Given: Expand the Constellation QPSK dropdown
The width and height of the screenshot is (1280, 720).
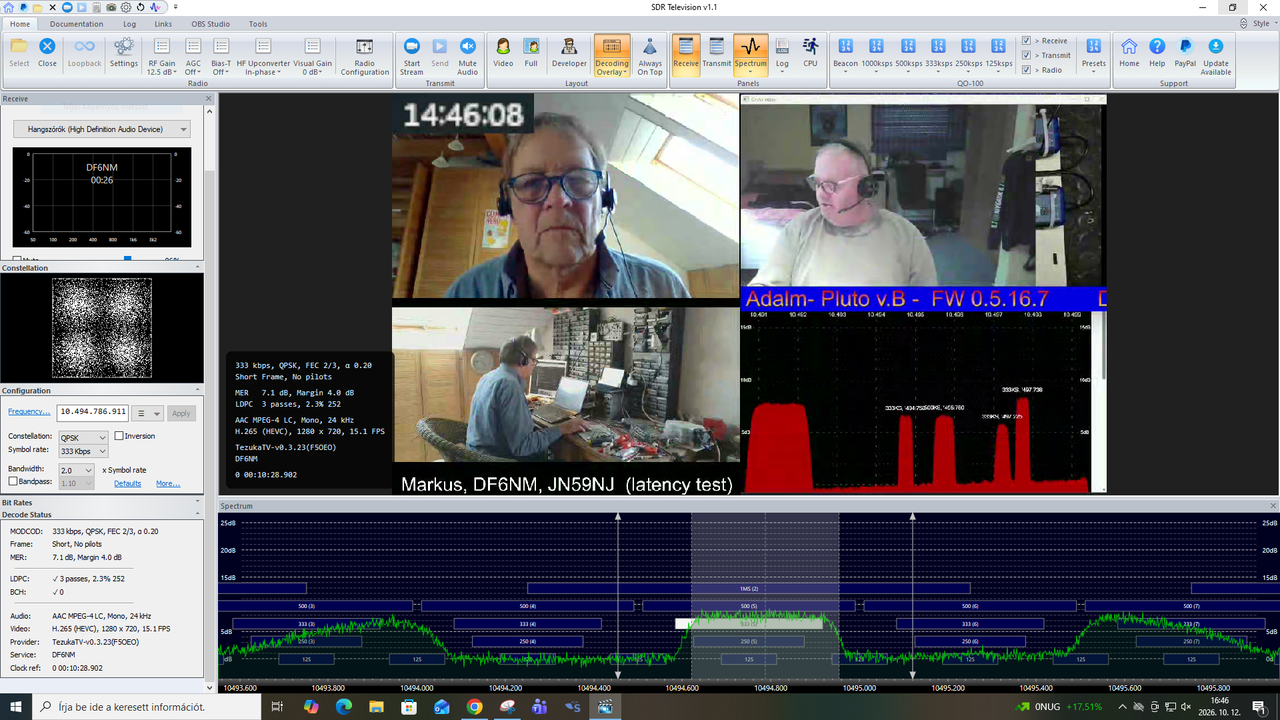Looking at the screenshot, I should pyautogui.click(x=83, y=437).
